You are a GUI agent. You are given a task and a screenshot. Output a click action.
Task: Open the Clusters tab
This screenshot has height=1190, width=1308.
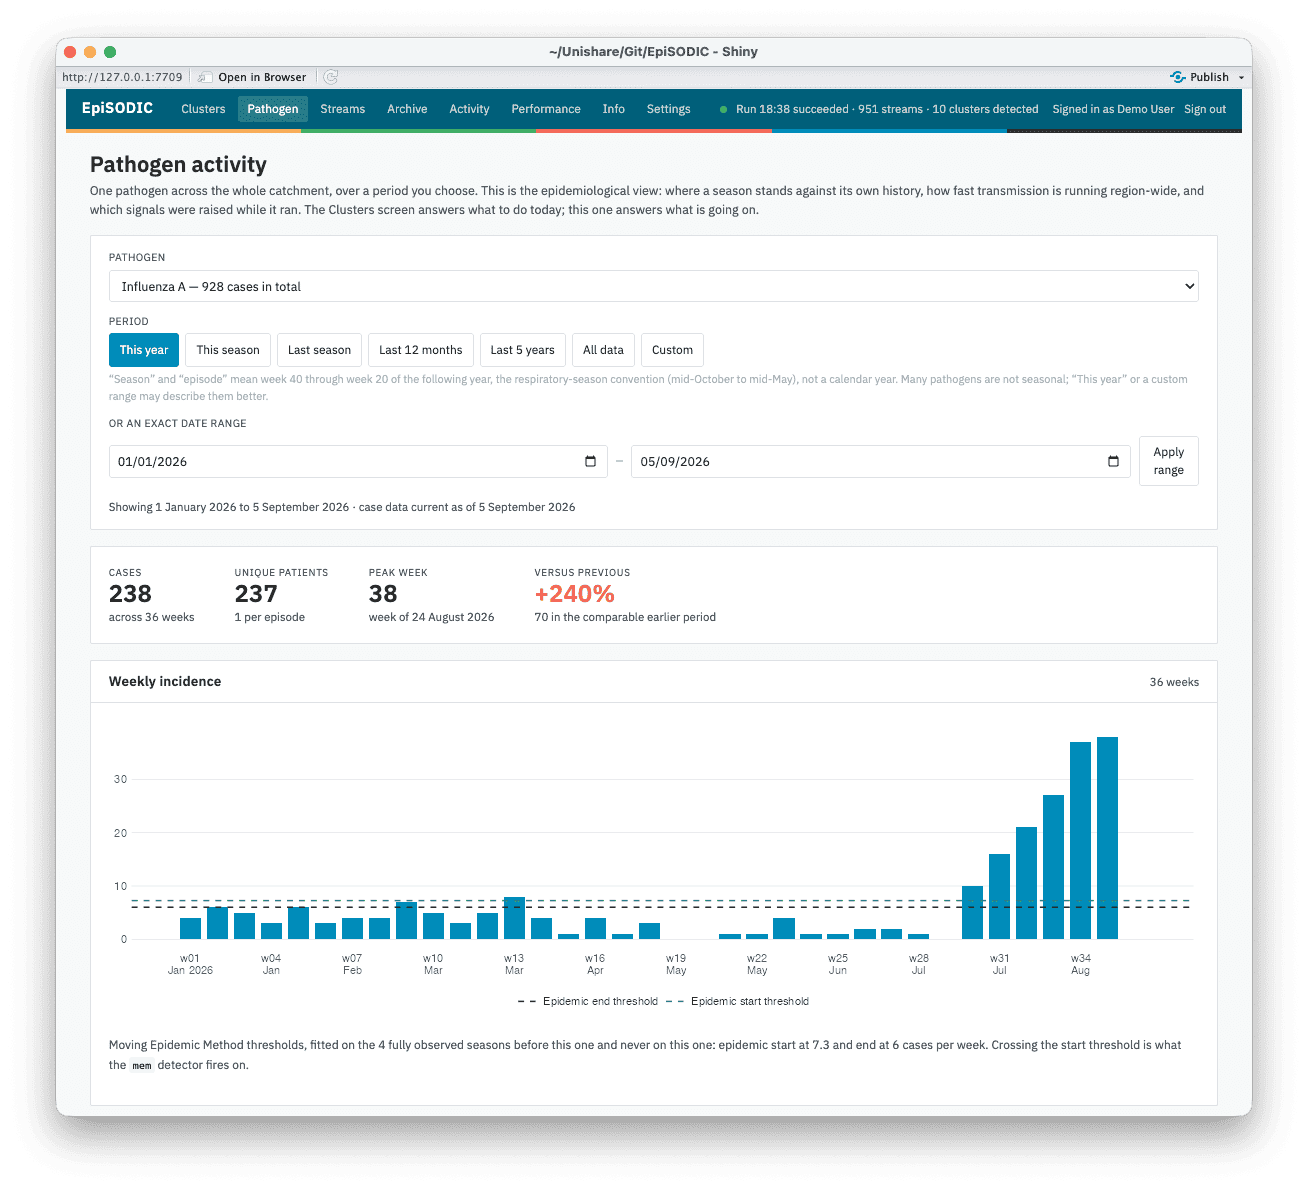tap(203, 109)
